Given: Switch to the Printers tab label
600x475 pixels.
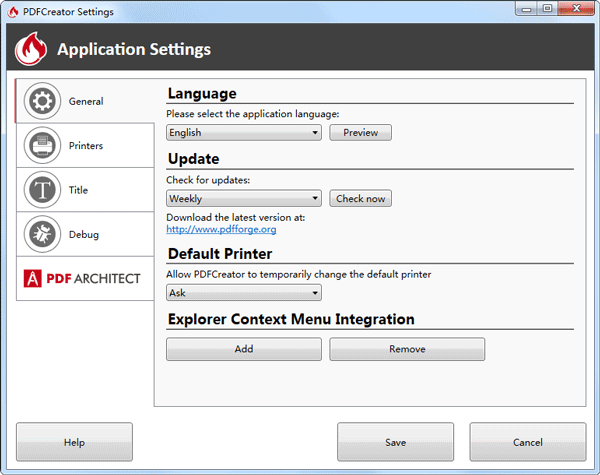Looking at the screenshot, I should point(86,146).
